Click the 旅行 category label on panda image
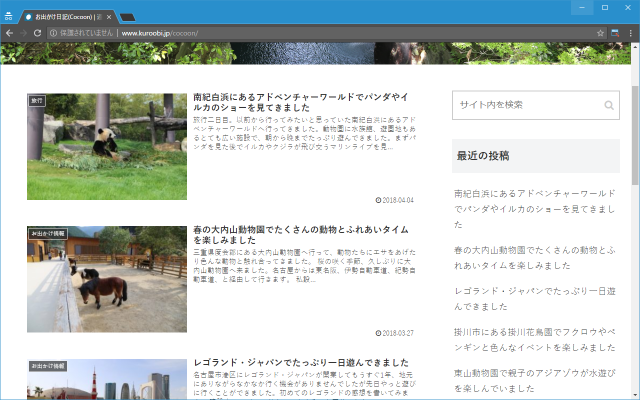The image size is (640, 400). (37, 100)
